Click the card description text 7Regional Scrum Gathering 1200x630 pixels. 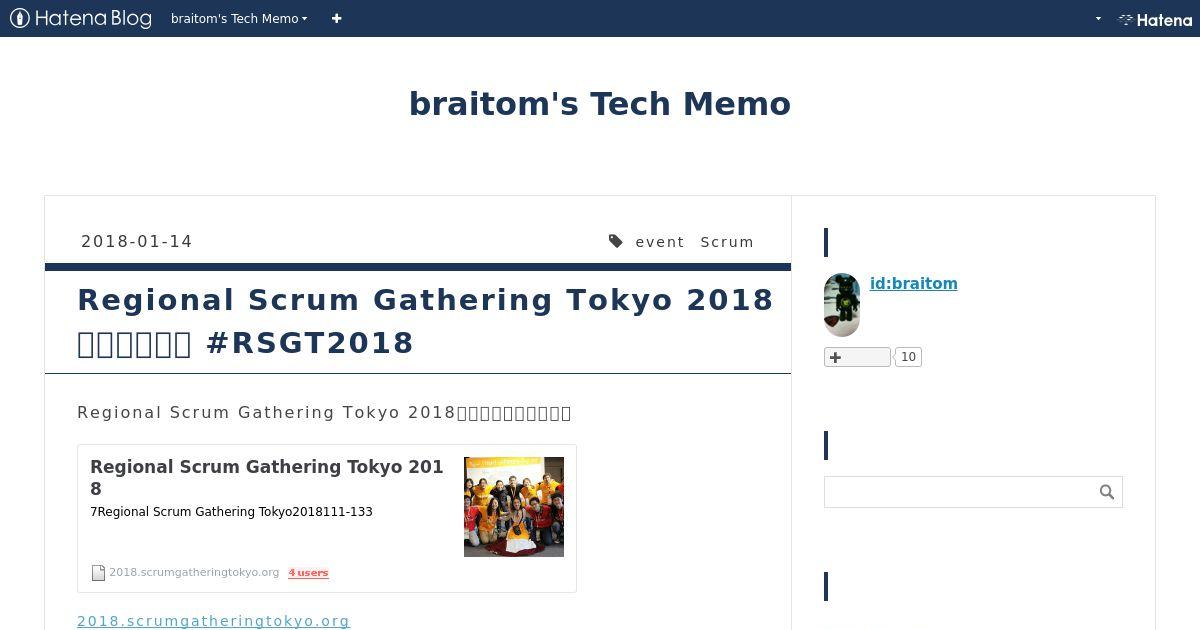[231, 512]
